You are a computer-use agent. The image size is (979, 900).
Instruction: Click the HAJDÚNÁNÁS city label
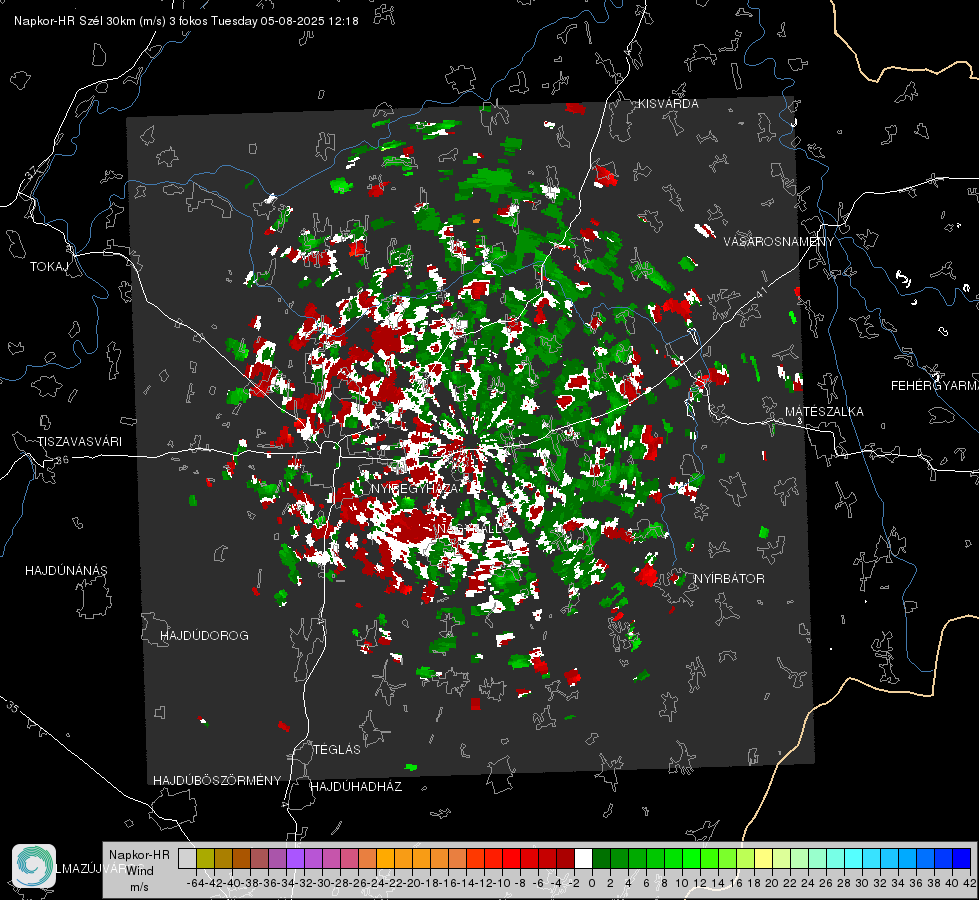pyautogui.click(x=66, y=571)
